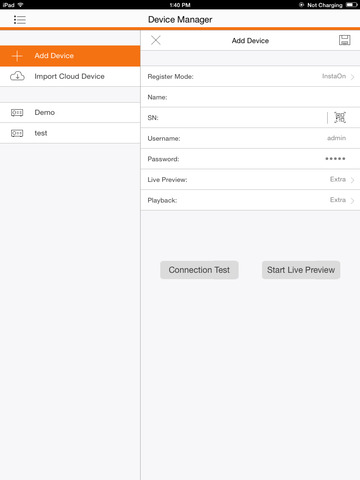Click the Name input field
Screen dimensions: 360x480
coord(250,97)
